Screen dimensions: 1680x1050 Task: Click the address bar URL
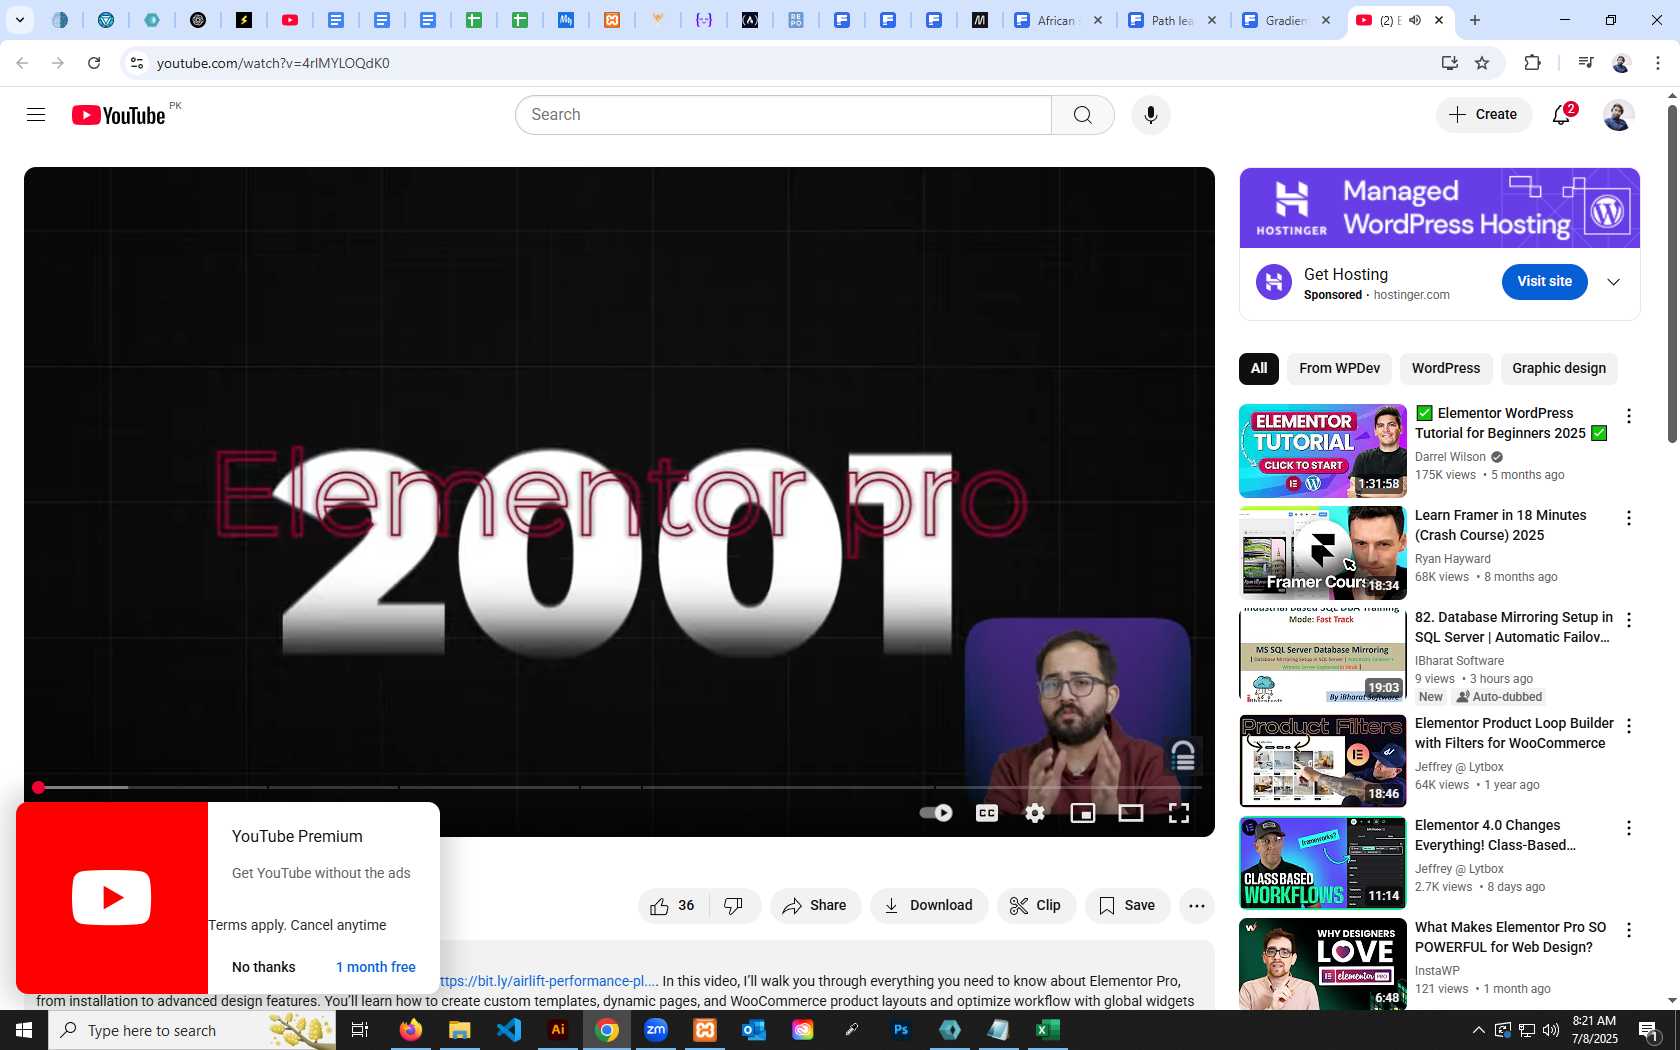[x=273, y=63]
